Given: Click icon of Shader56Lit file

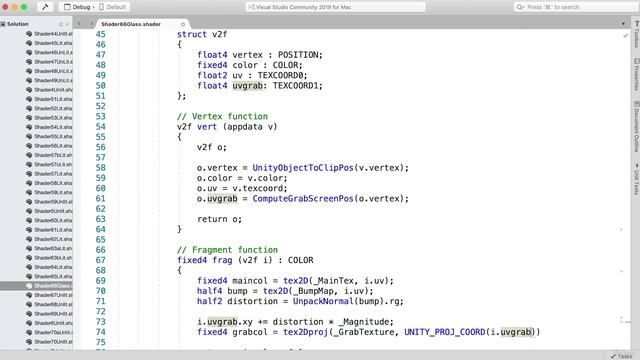Looking at the screenshot, I should pos(29,146).
